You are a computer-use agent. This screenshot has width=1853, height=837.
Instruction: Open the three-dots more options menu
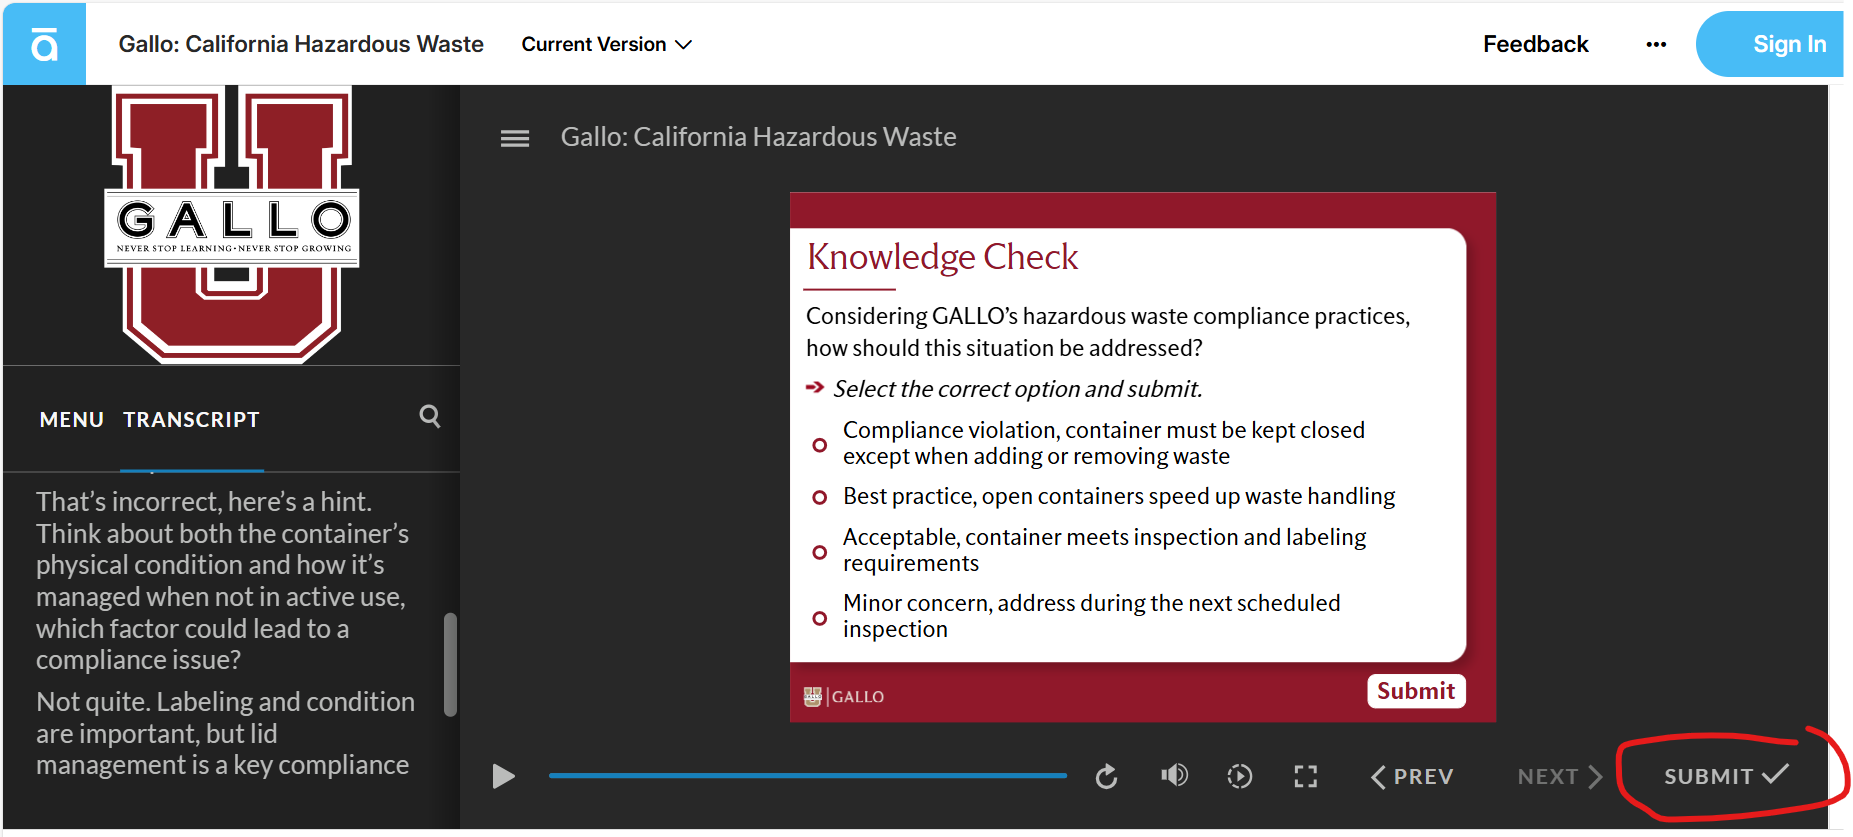(x=1656, y=44)
